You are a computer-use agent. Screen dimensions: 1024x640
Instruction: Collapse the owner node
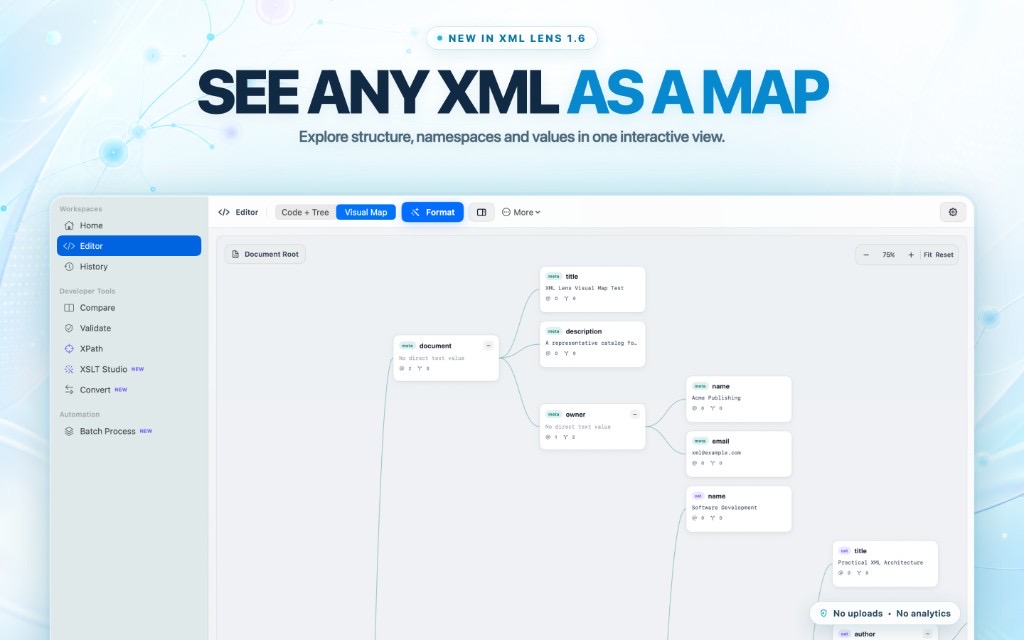(x=635, y=414)
